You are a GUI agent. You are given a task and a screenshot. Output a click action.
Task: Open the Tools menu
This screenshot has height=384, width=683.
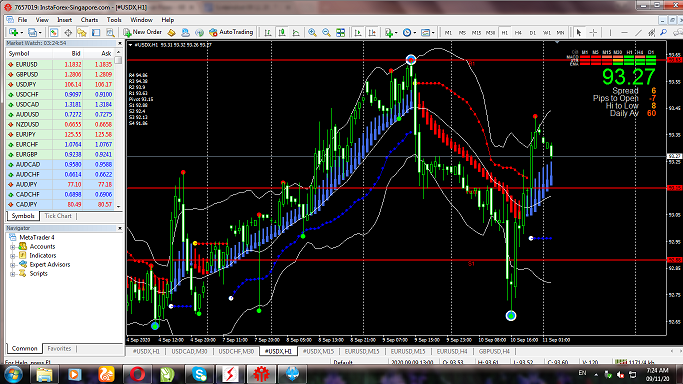point(114,20)
